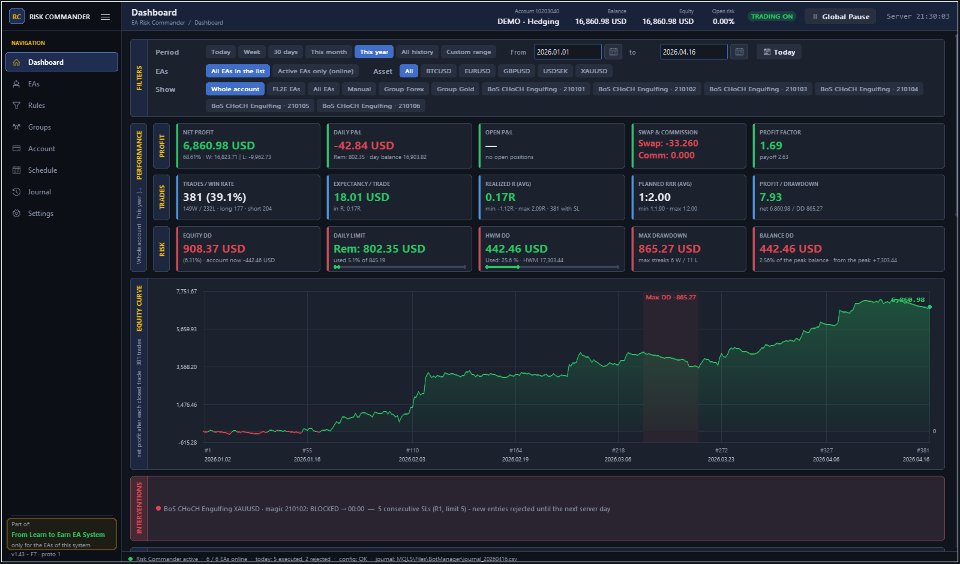Click the Max Drawdown 865.27 USD card
This screenshot has width=960, height=564.
pos(689,249)
